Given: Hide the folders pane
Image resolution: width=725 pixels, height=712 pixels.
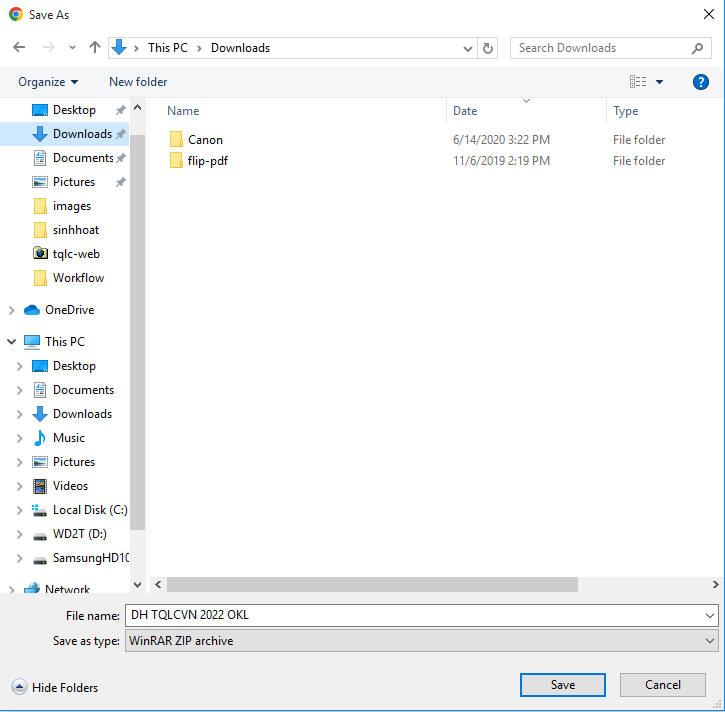Looking at the screenshot, I should tap(55, 687).
